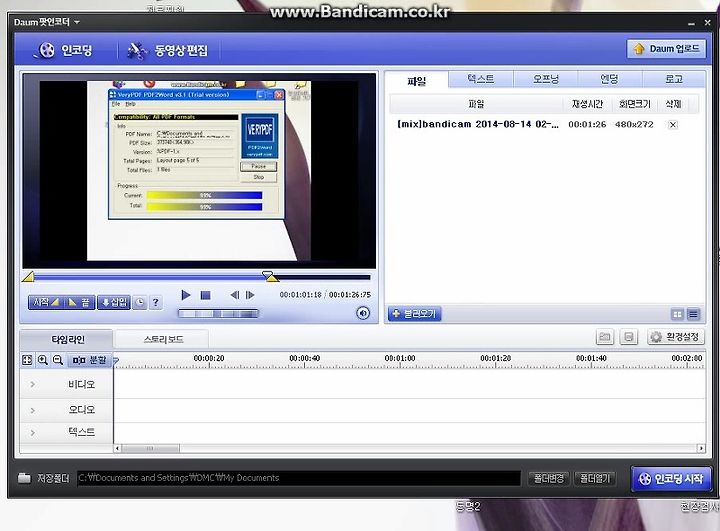Click the start trim marker on seek bar
The image size is (720, 531).
coord(28,276)
